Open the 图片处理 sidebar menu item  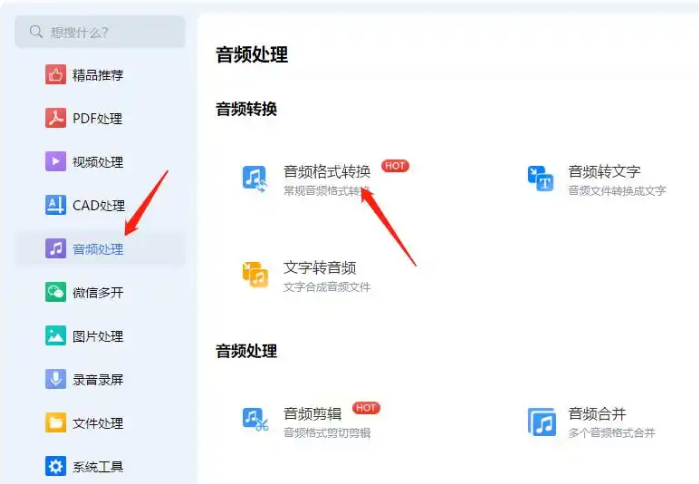point(100,336)
